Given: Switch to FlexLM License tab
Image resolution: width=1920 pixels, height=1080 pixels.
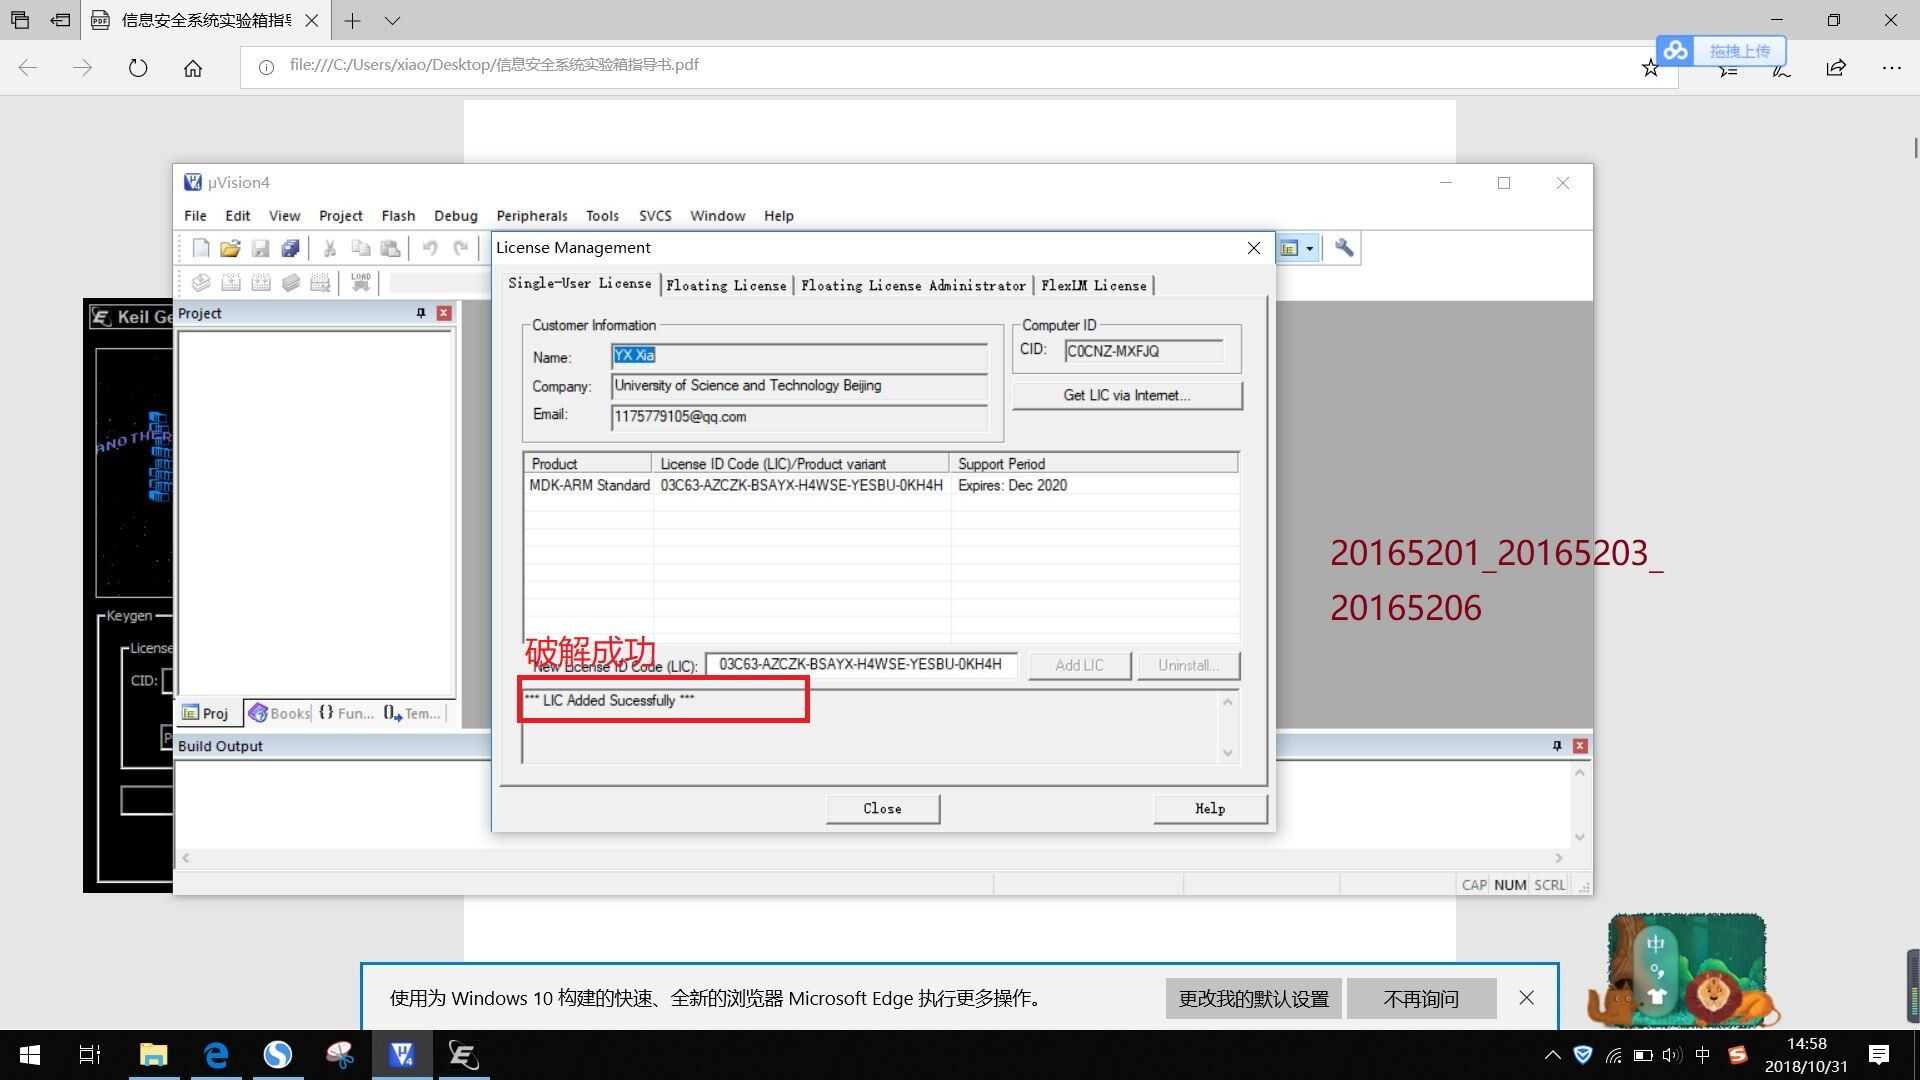Looking at the screenshot, I should [1094, 286].
